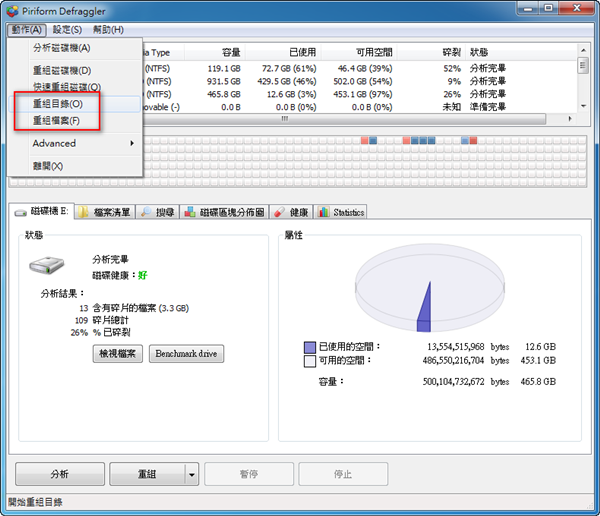The width and height of the screenshot is (600, 516).
Task: Switch to the 磁碟機 E: tab
Action: [42, 211]
